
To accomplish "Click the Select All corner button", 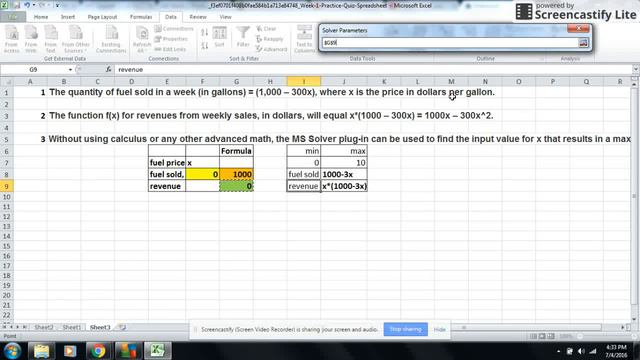I will 7,82.
